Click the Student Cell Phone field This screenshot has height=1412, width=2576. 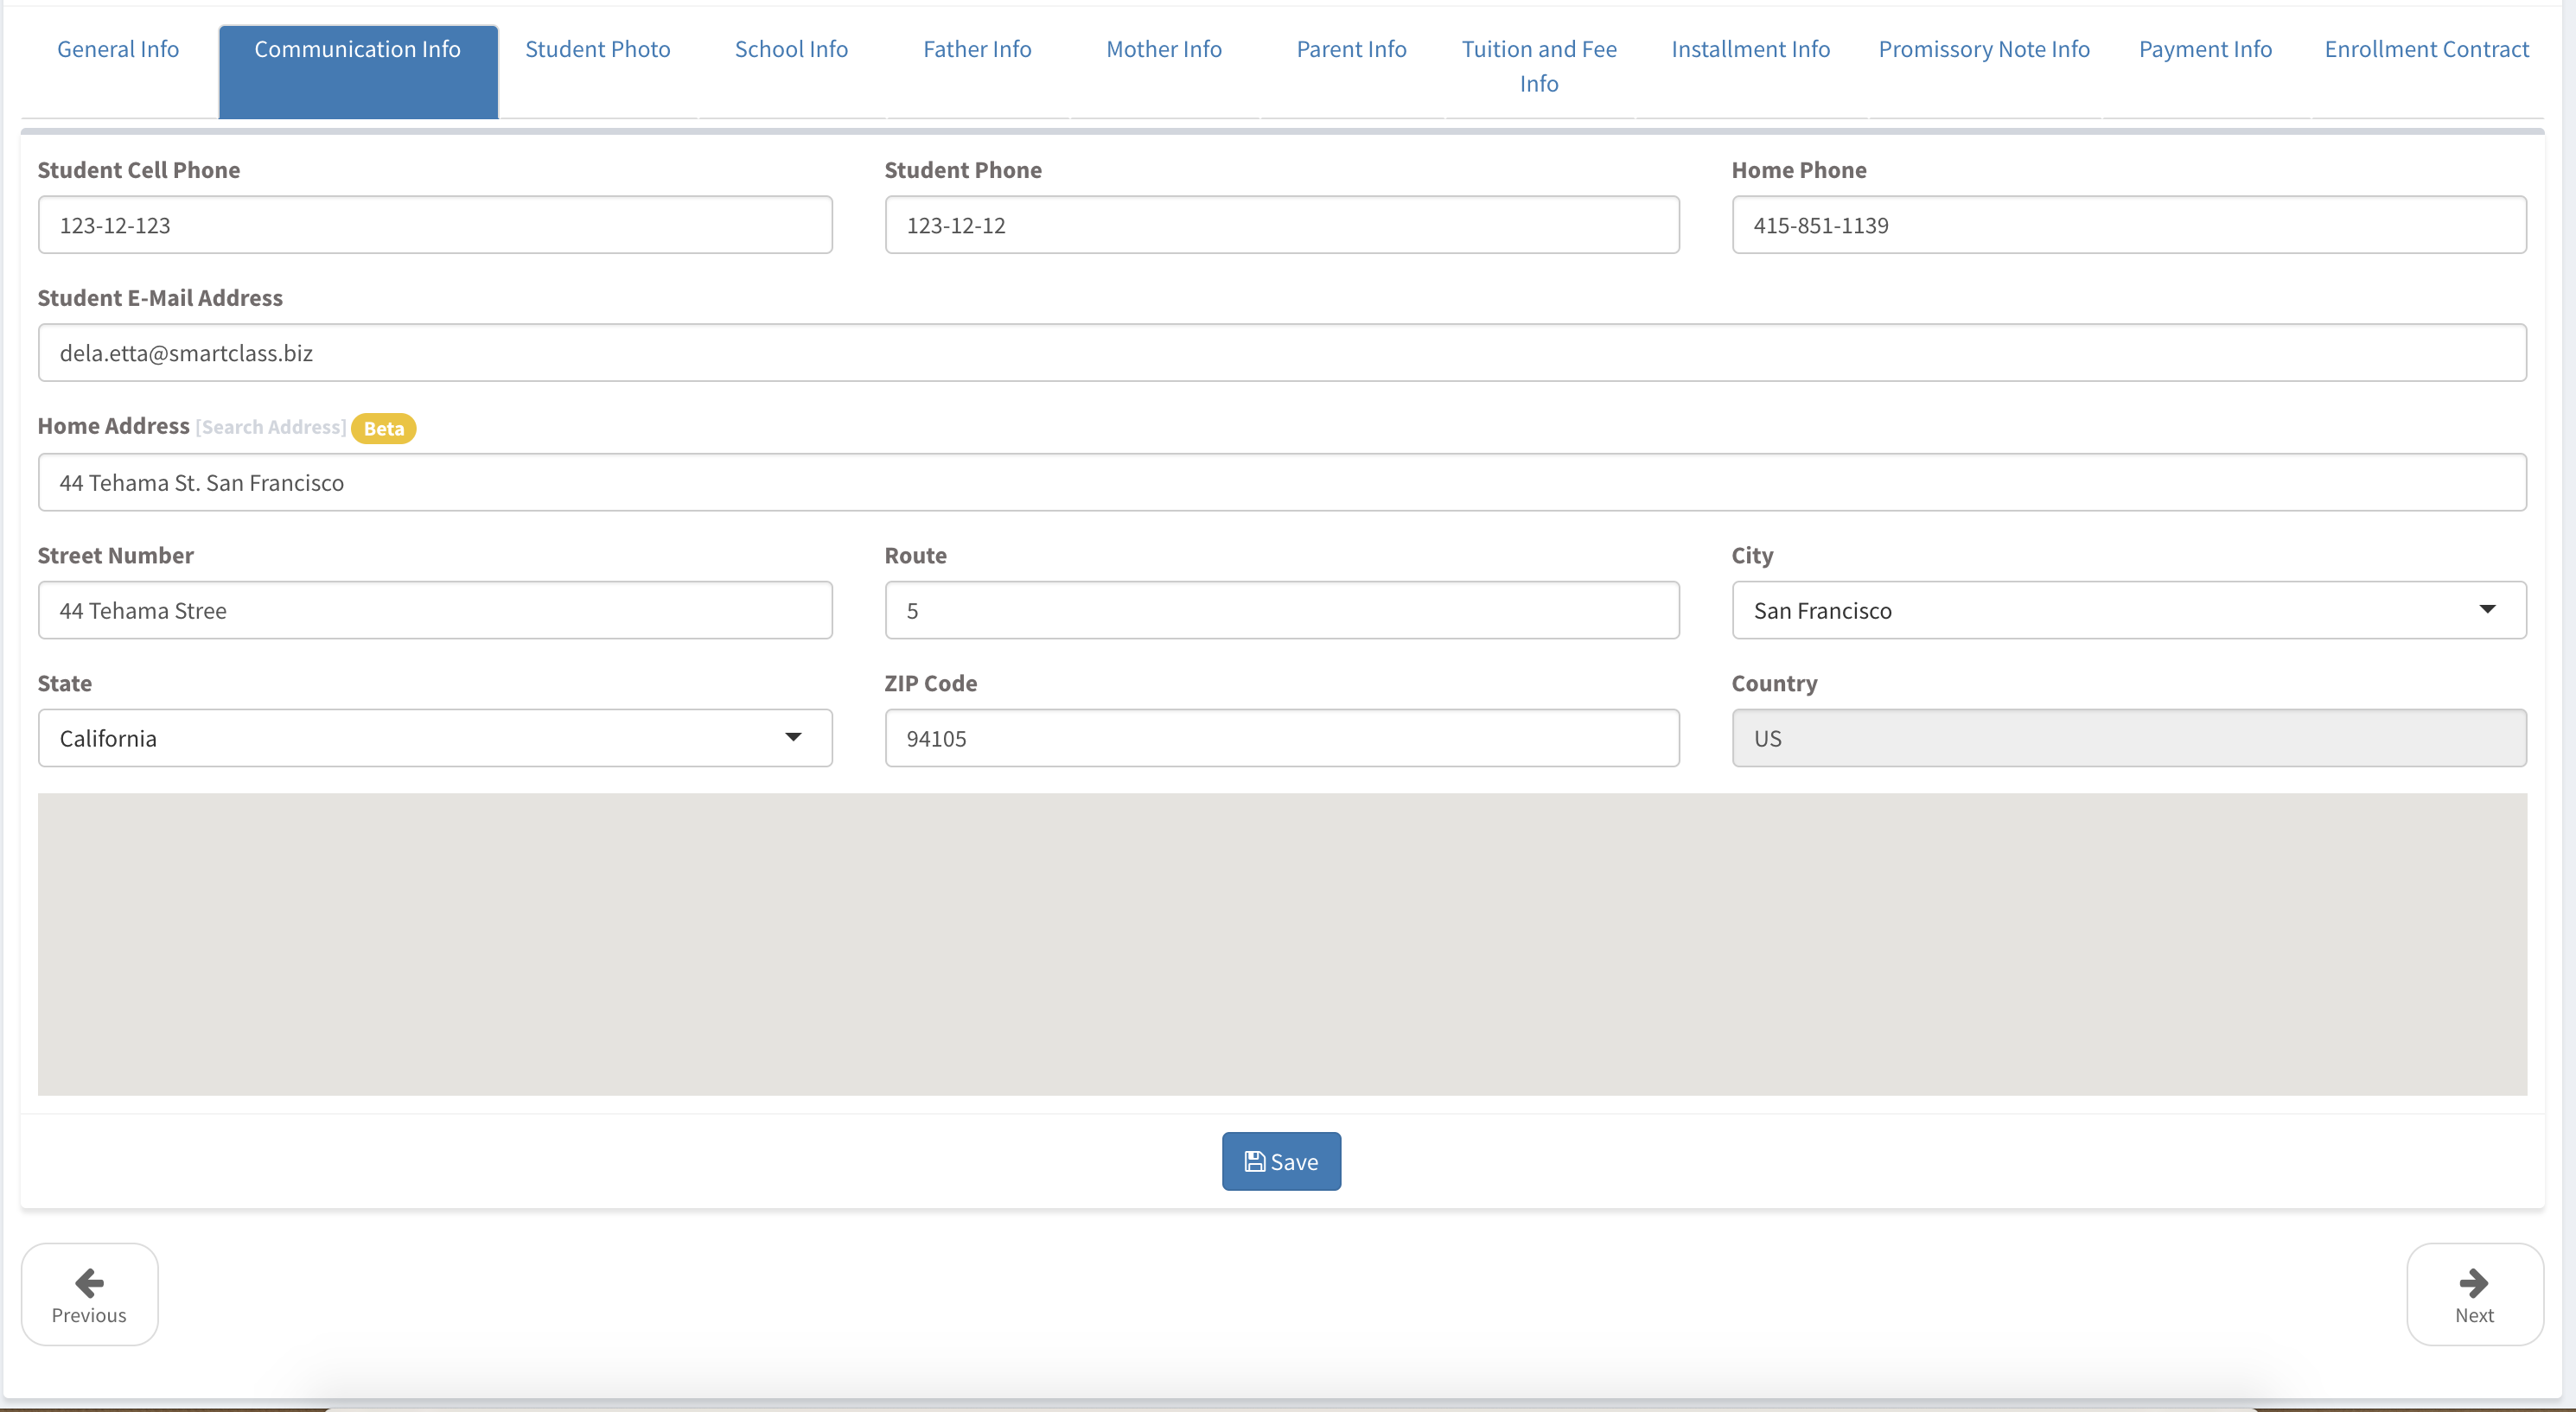point(435,225)
